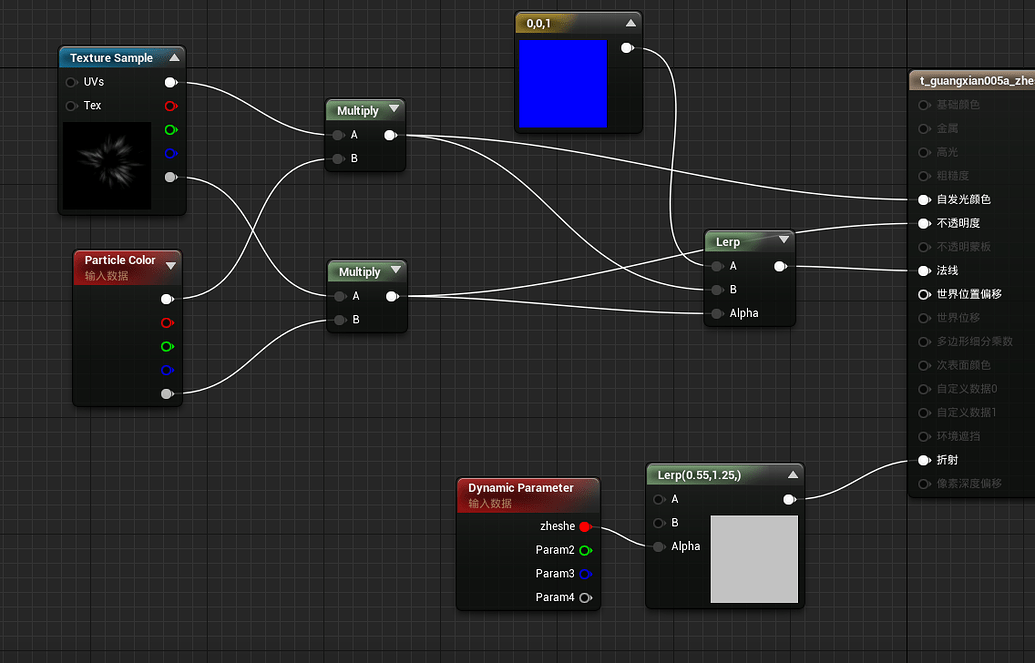Viewport: 1035px width, 663px height.
Task: Click the zheshe output pin on Dynamic Parameter
Action: click(583, 526)
